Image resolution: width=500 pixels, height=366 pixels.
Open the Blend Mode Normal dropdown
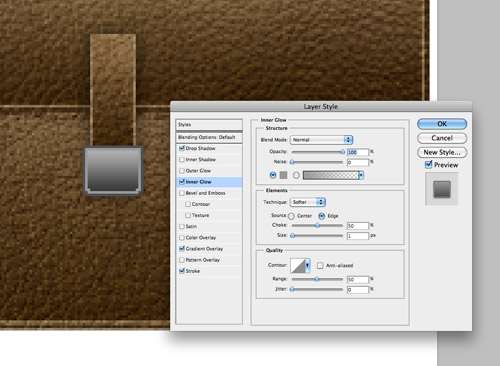[321, 140]
